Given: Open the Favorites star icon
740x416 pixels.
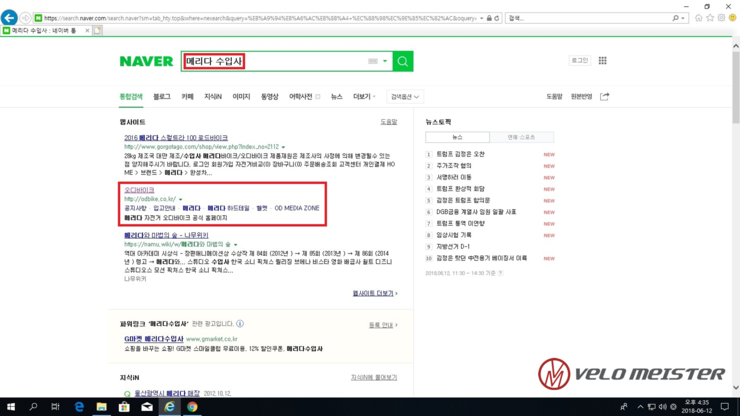Looking at the screenshot, I should (x=710, y=18).
